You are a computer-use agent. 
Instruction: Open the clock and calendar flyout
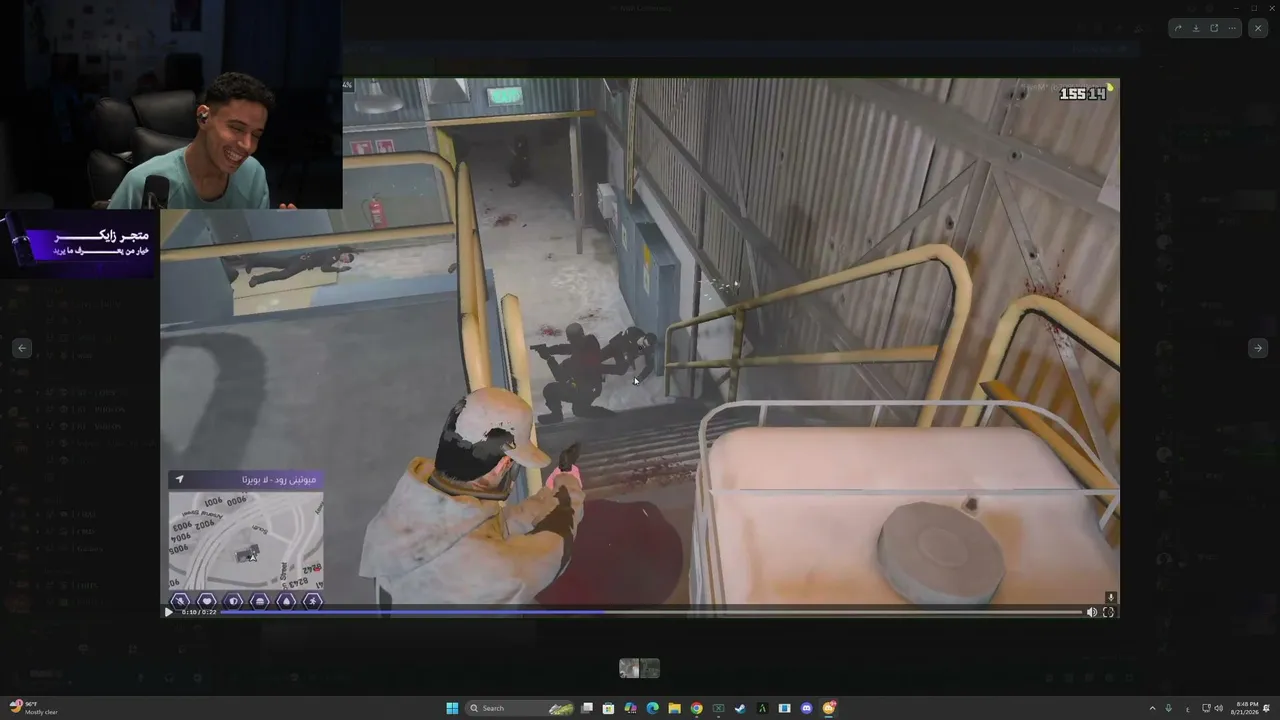[x=1247, y=708]
